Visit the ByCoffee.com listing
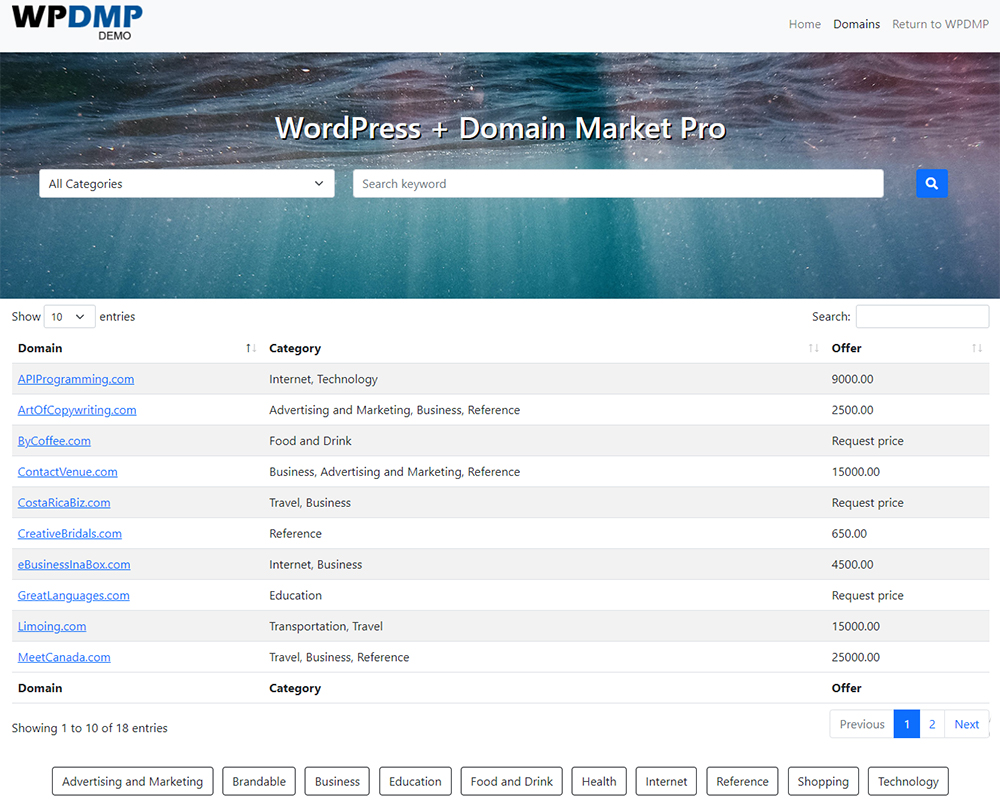Image resolution: width=1000 pixels, height=800 pixels. (x=54, y=441)
